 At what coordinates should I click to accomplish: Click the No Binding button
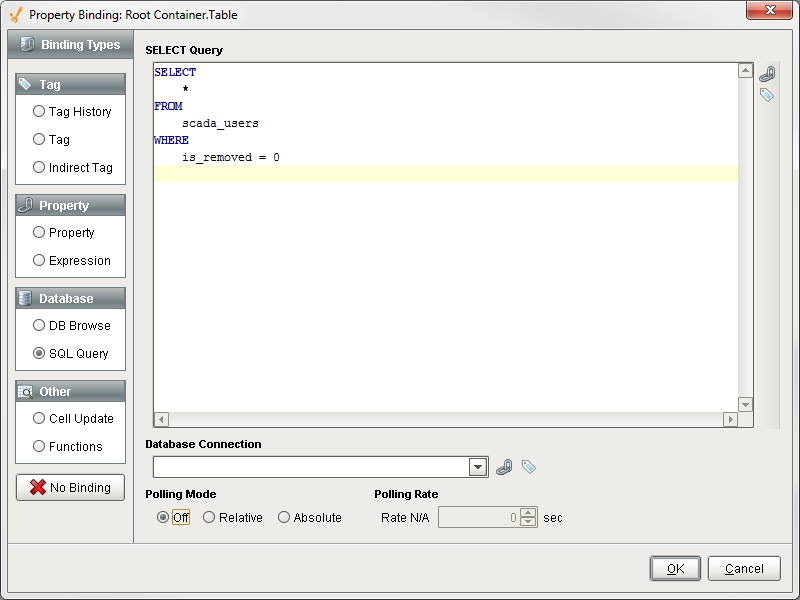click(x=69, y=487)
